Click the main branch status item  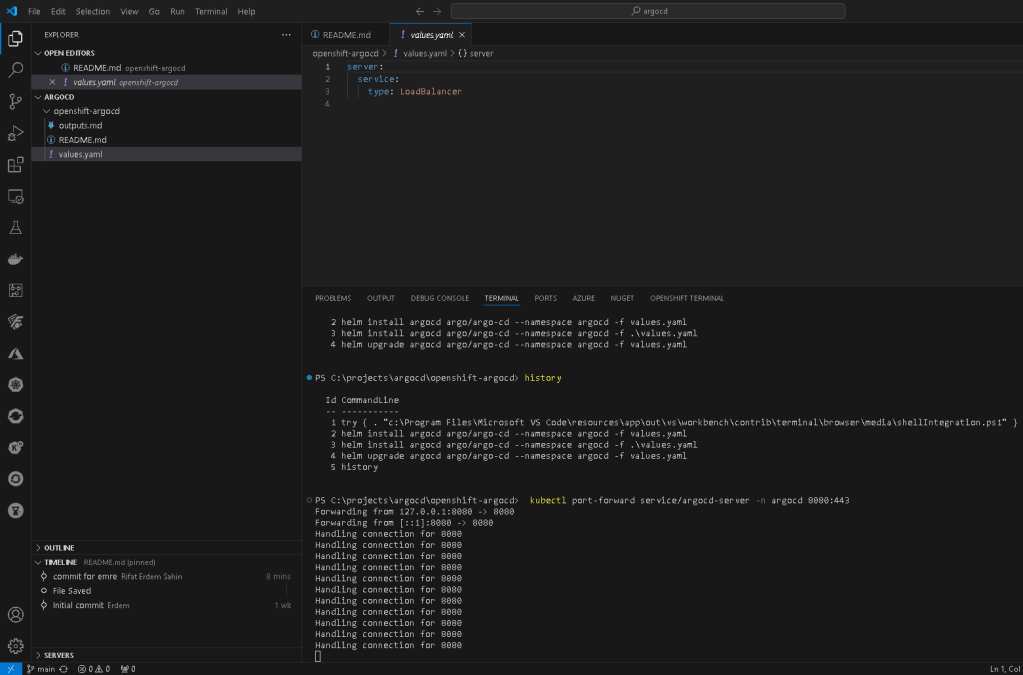(x=41, y=669)
